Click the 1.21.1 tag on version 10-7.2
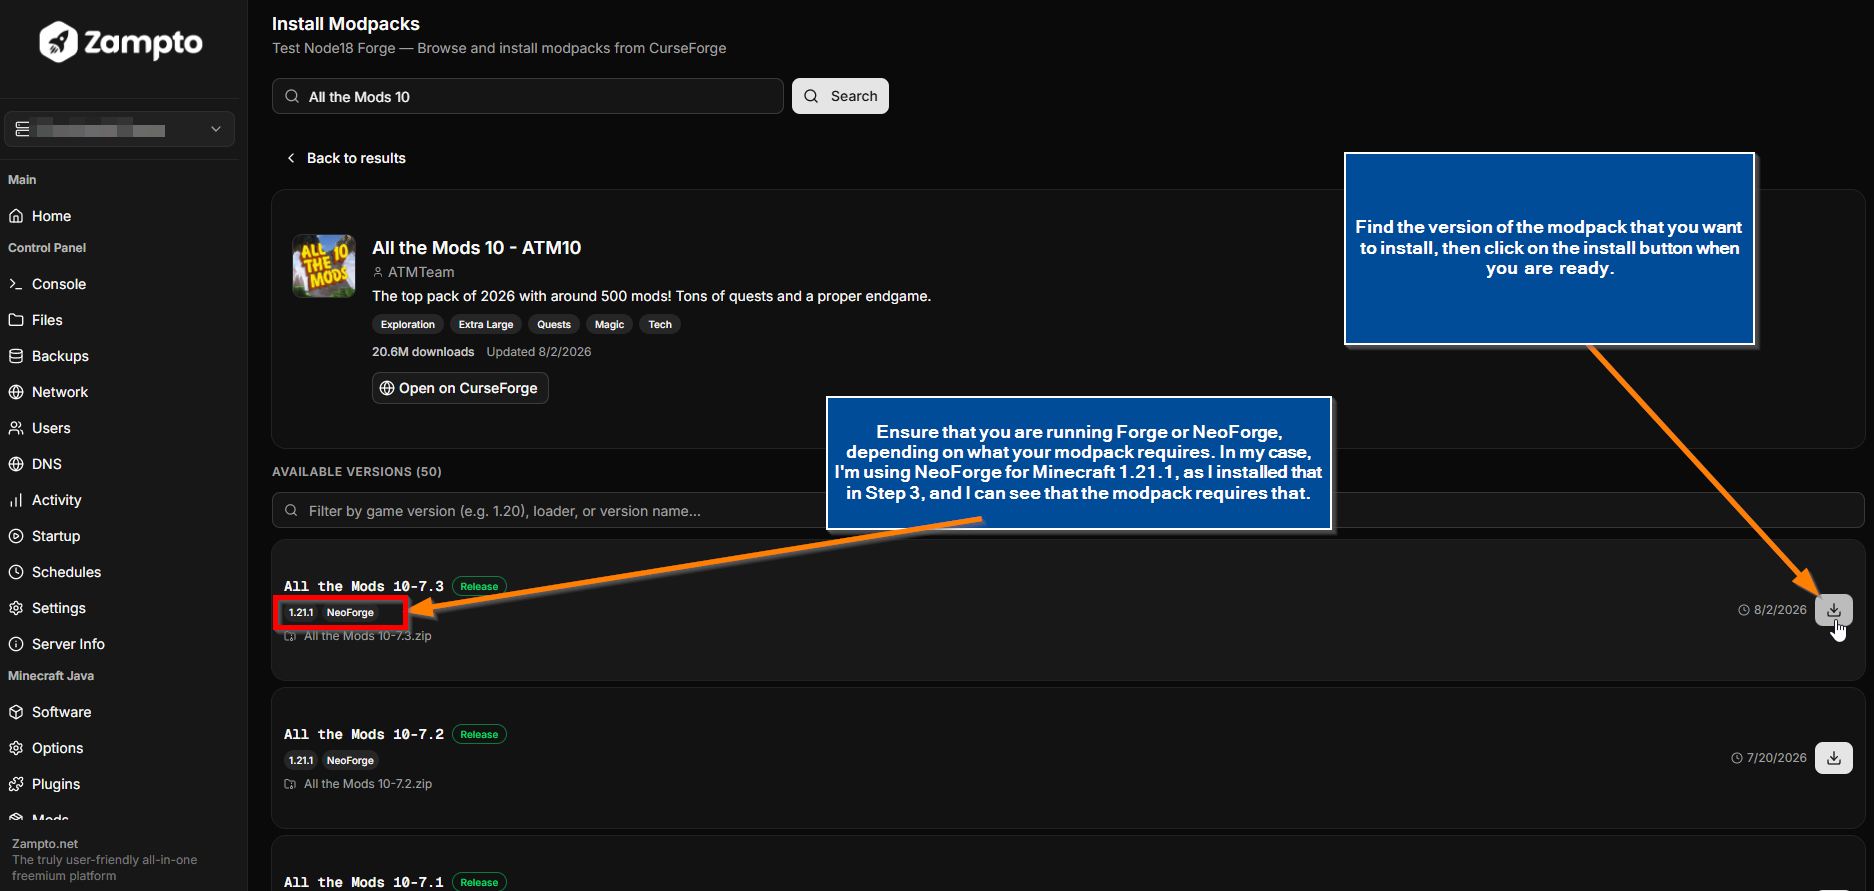This screenshot has width=1874, height=891. [301, 760]
